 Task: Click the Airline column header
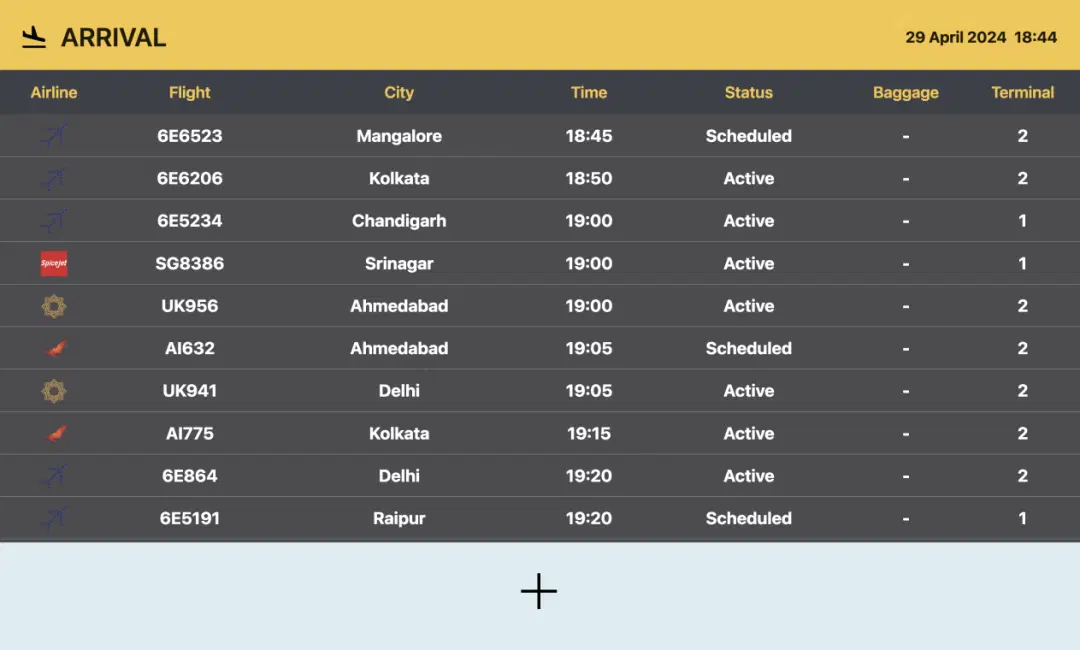pyautogui.click(x=54, y=93)
